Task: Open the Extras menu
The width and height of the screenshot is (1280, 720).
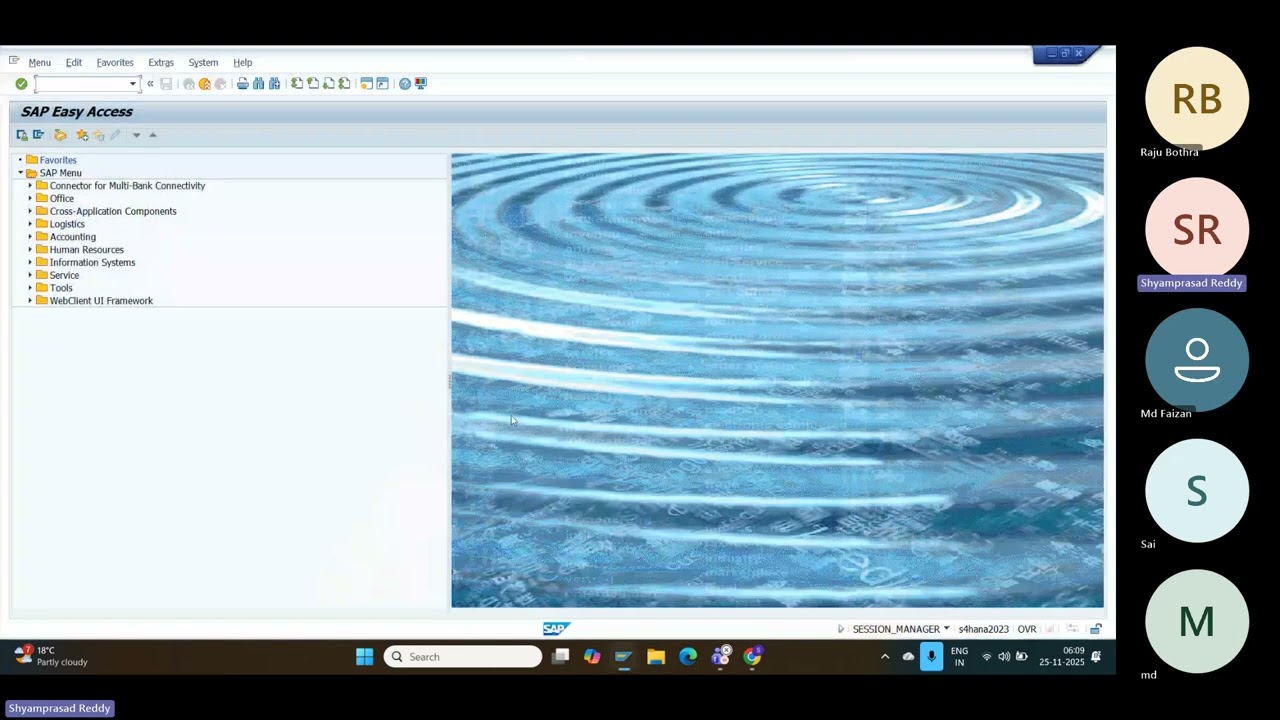Action: point(161,62)
